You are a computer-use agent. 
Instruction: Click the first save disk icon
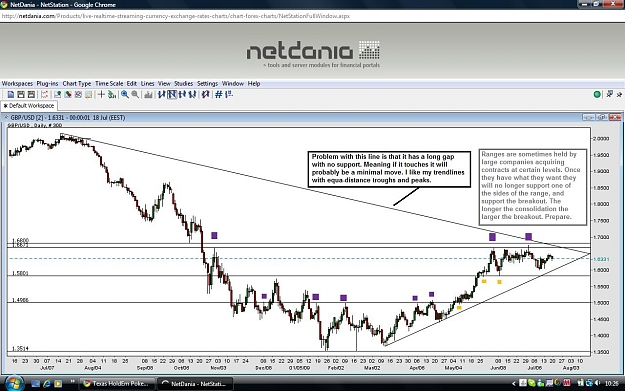[x=21, y=94]
